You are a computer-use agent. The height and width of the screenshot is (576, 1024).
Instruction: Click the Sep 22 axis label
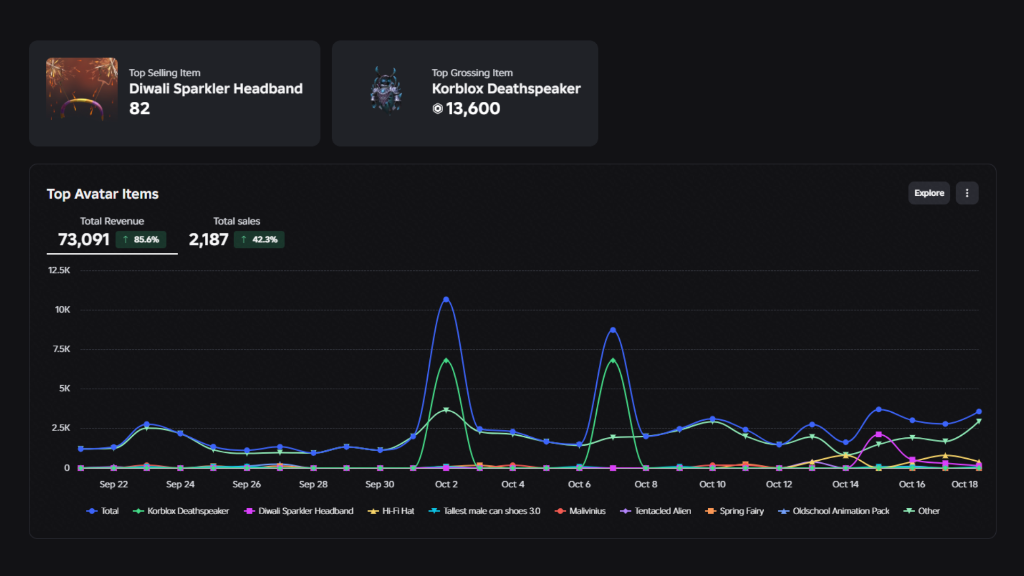pyautogui.click(x=114, y=485)
